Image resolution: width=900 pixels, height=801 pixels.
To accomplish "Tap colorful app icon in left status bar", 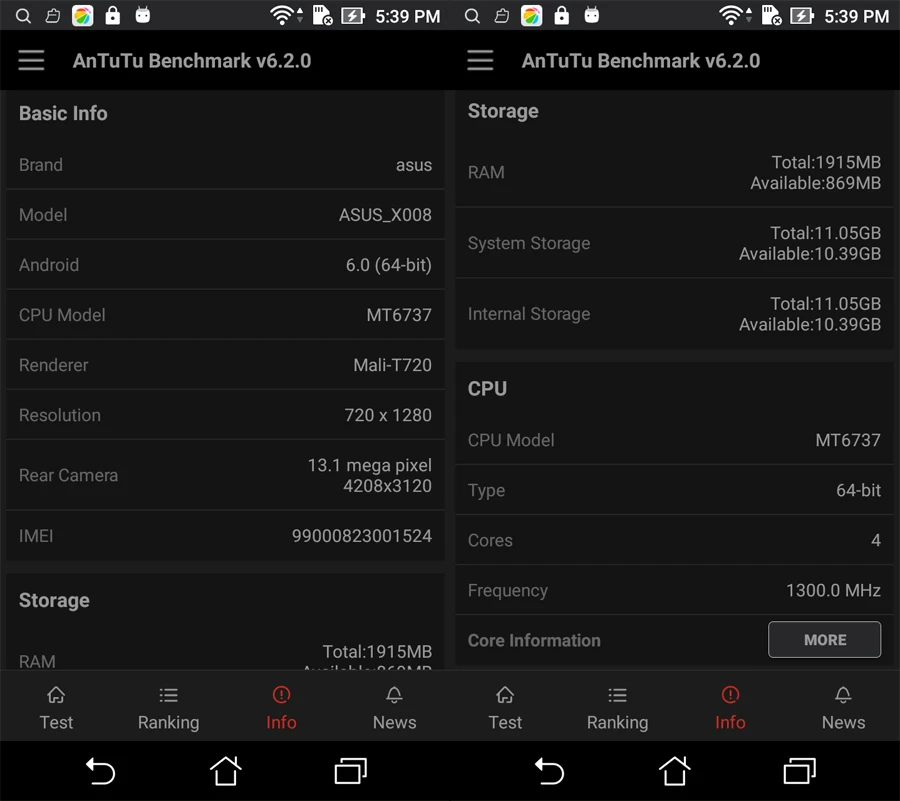I will click(82, 16).
